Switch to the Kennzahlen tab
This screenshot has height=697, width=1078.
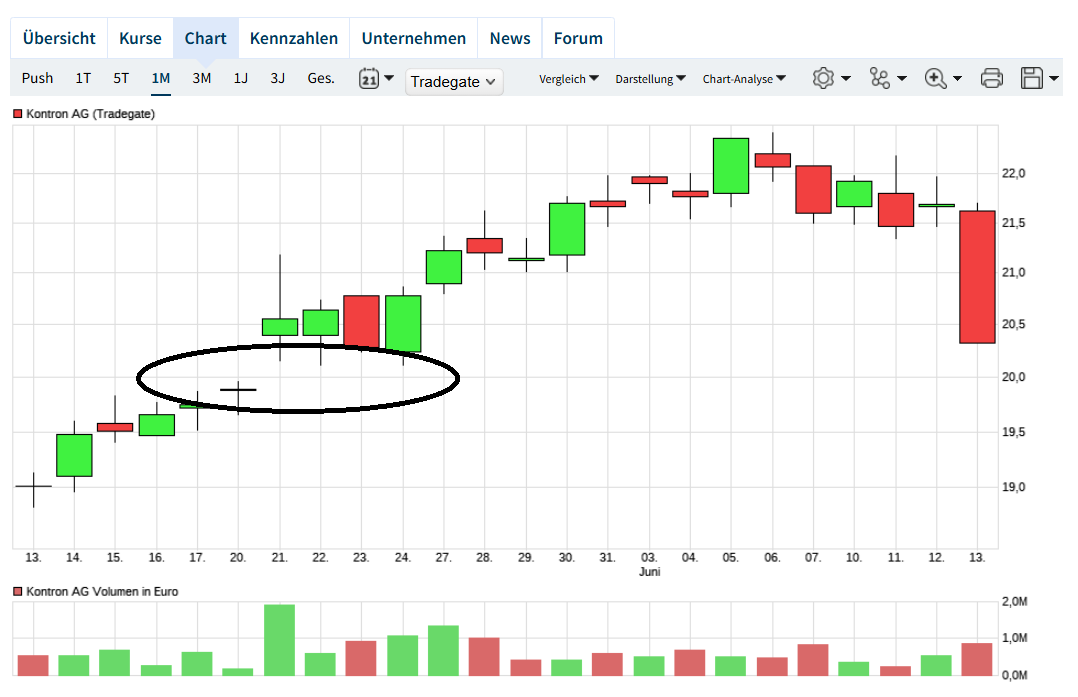pos(294,37)
